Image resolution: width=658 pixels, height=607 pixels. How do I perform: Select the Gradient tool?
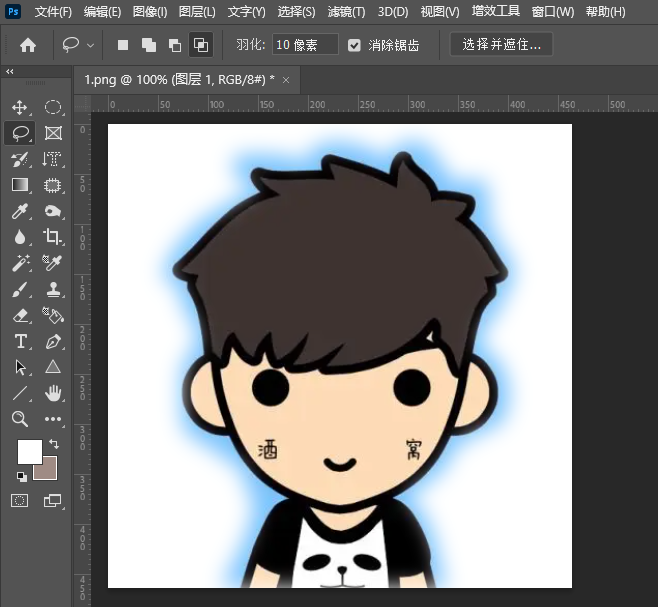pyautogui.click(x=20, y=185)
